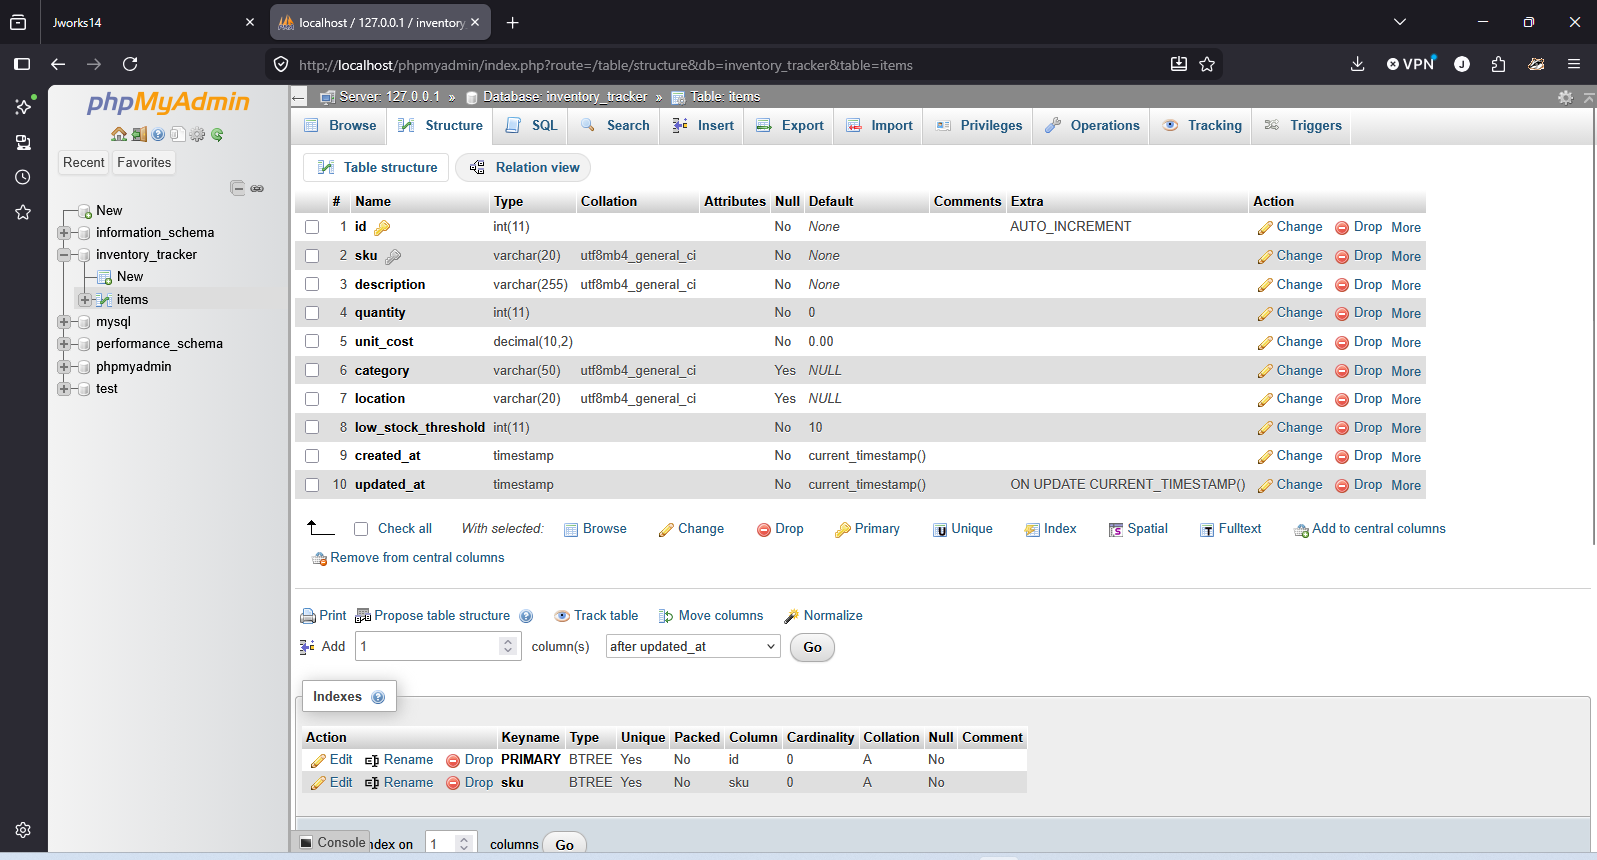Open the 'after updated_at' position dropdown
The height and width of the screenshot is (860, 1597).
click(x=693, y=647)
